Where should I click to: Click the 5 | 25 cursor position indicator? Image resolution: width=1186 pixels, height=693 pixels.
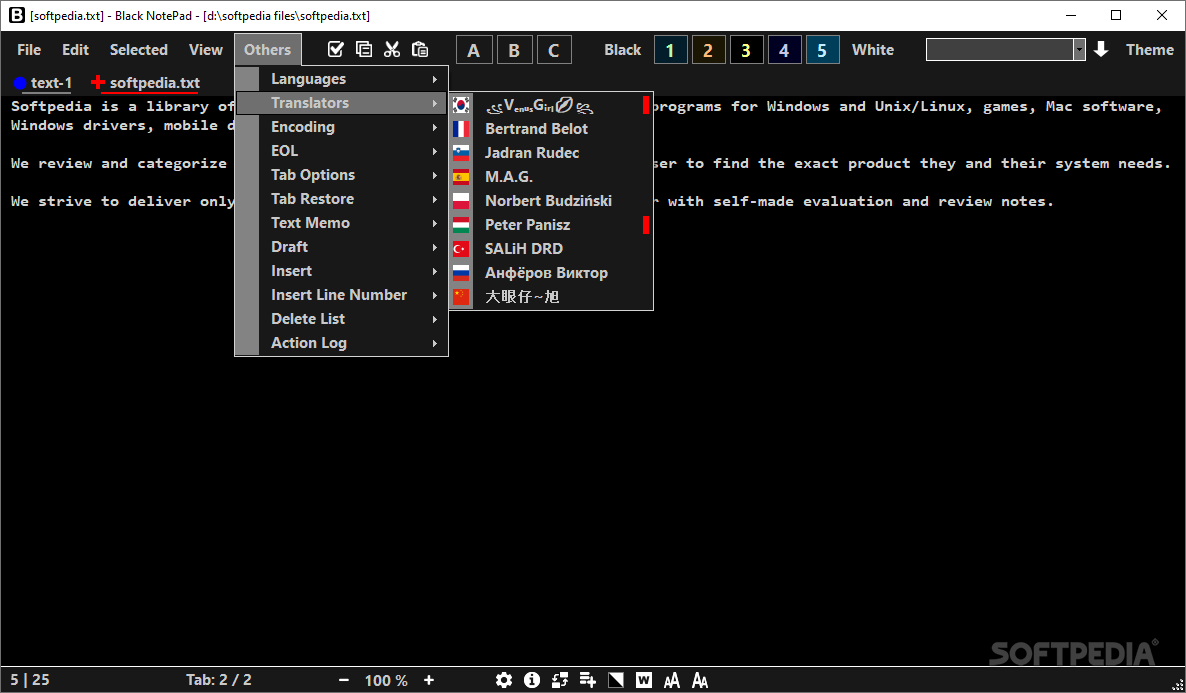point(30,680)
